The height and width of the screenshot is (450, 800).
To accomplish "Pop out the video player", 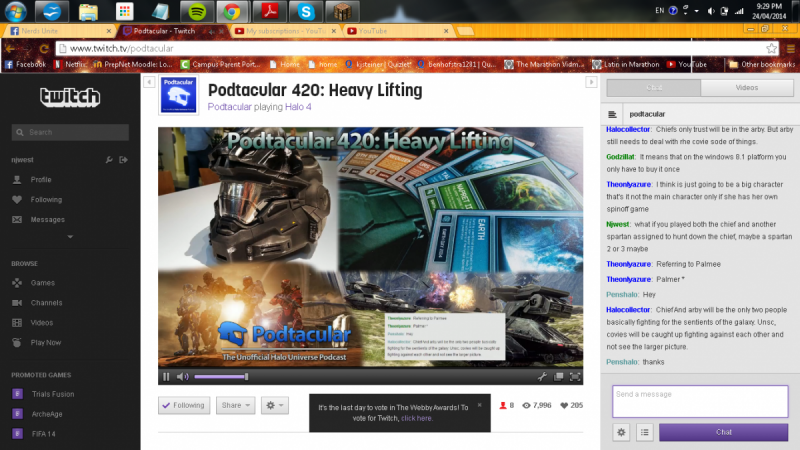I will click(559, 377).
